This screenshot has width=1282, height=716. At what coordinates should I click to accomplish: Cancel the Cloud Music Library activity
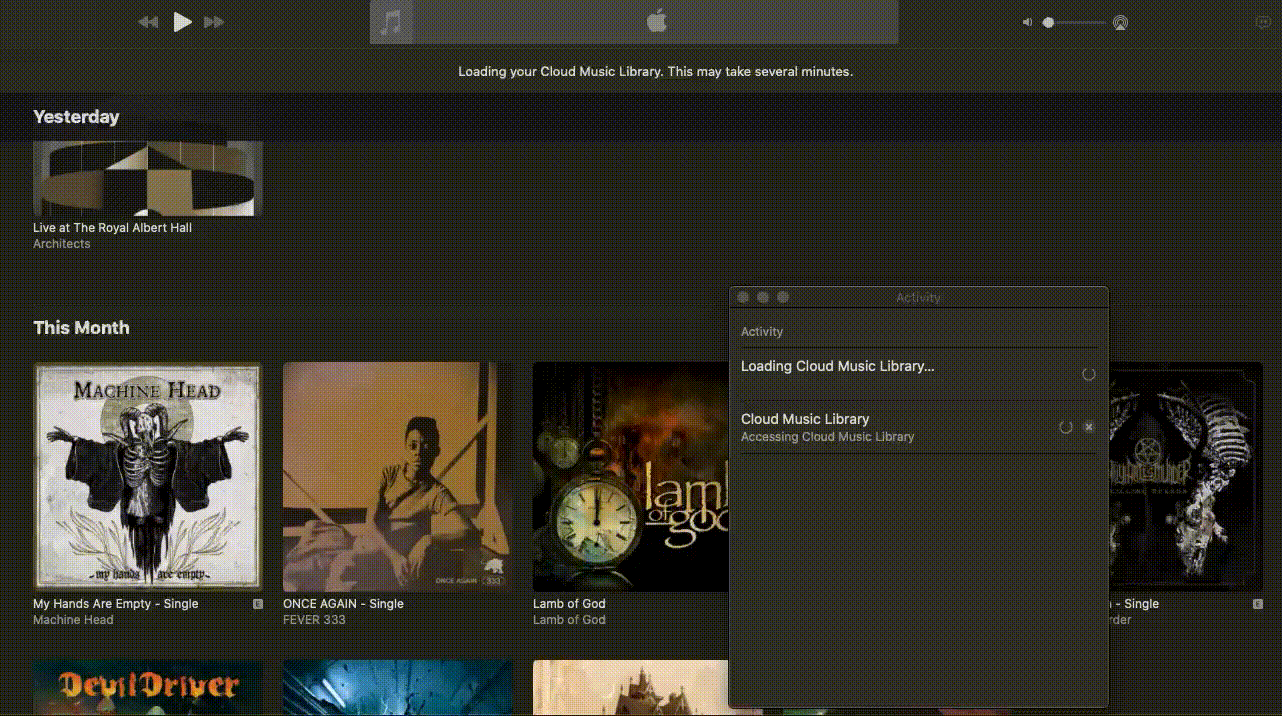pos(1089,427)
